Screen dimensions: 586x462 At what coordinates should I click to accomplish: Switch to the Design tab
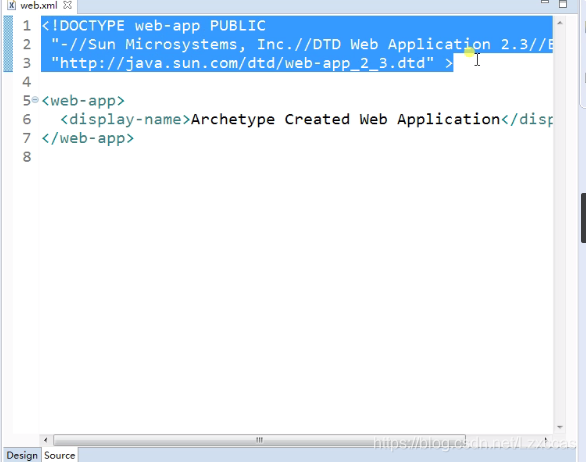(22, 455)
